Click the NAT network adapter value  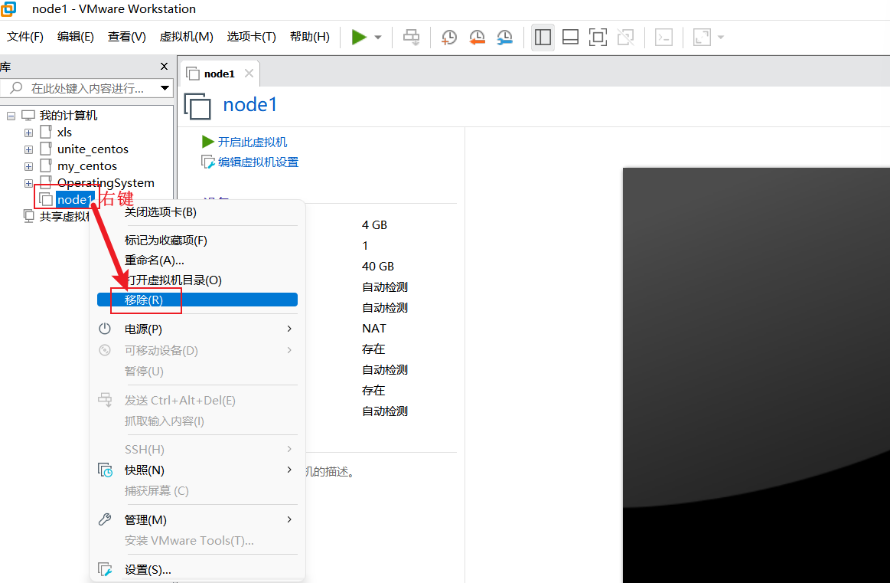(374, 328)
